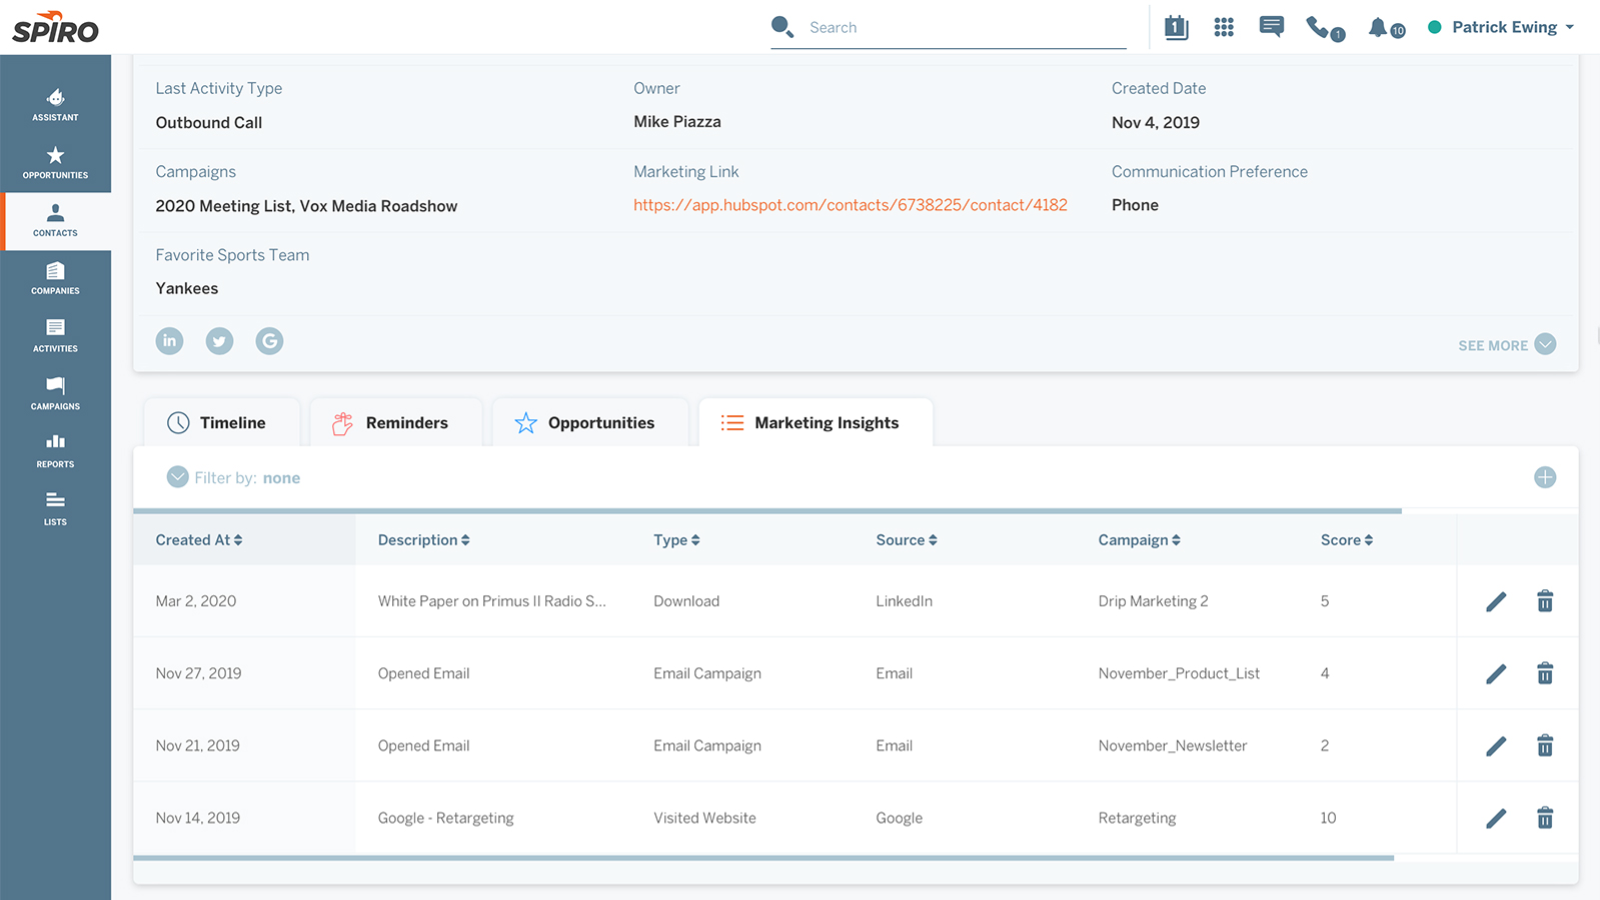This screenshot has height=900, width=1600.
Task: Edit the Drip Marketing 2 insight with the pencil
Action: (x=1496, y=601)
